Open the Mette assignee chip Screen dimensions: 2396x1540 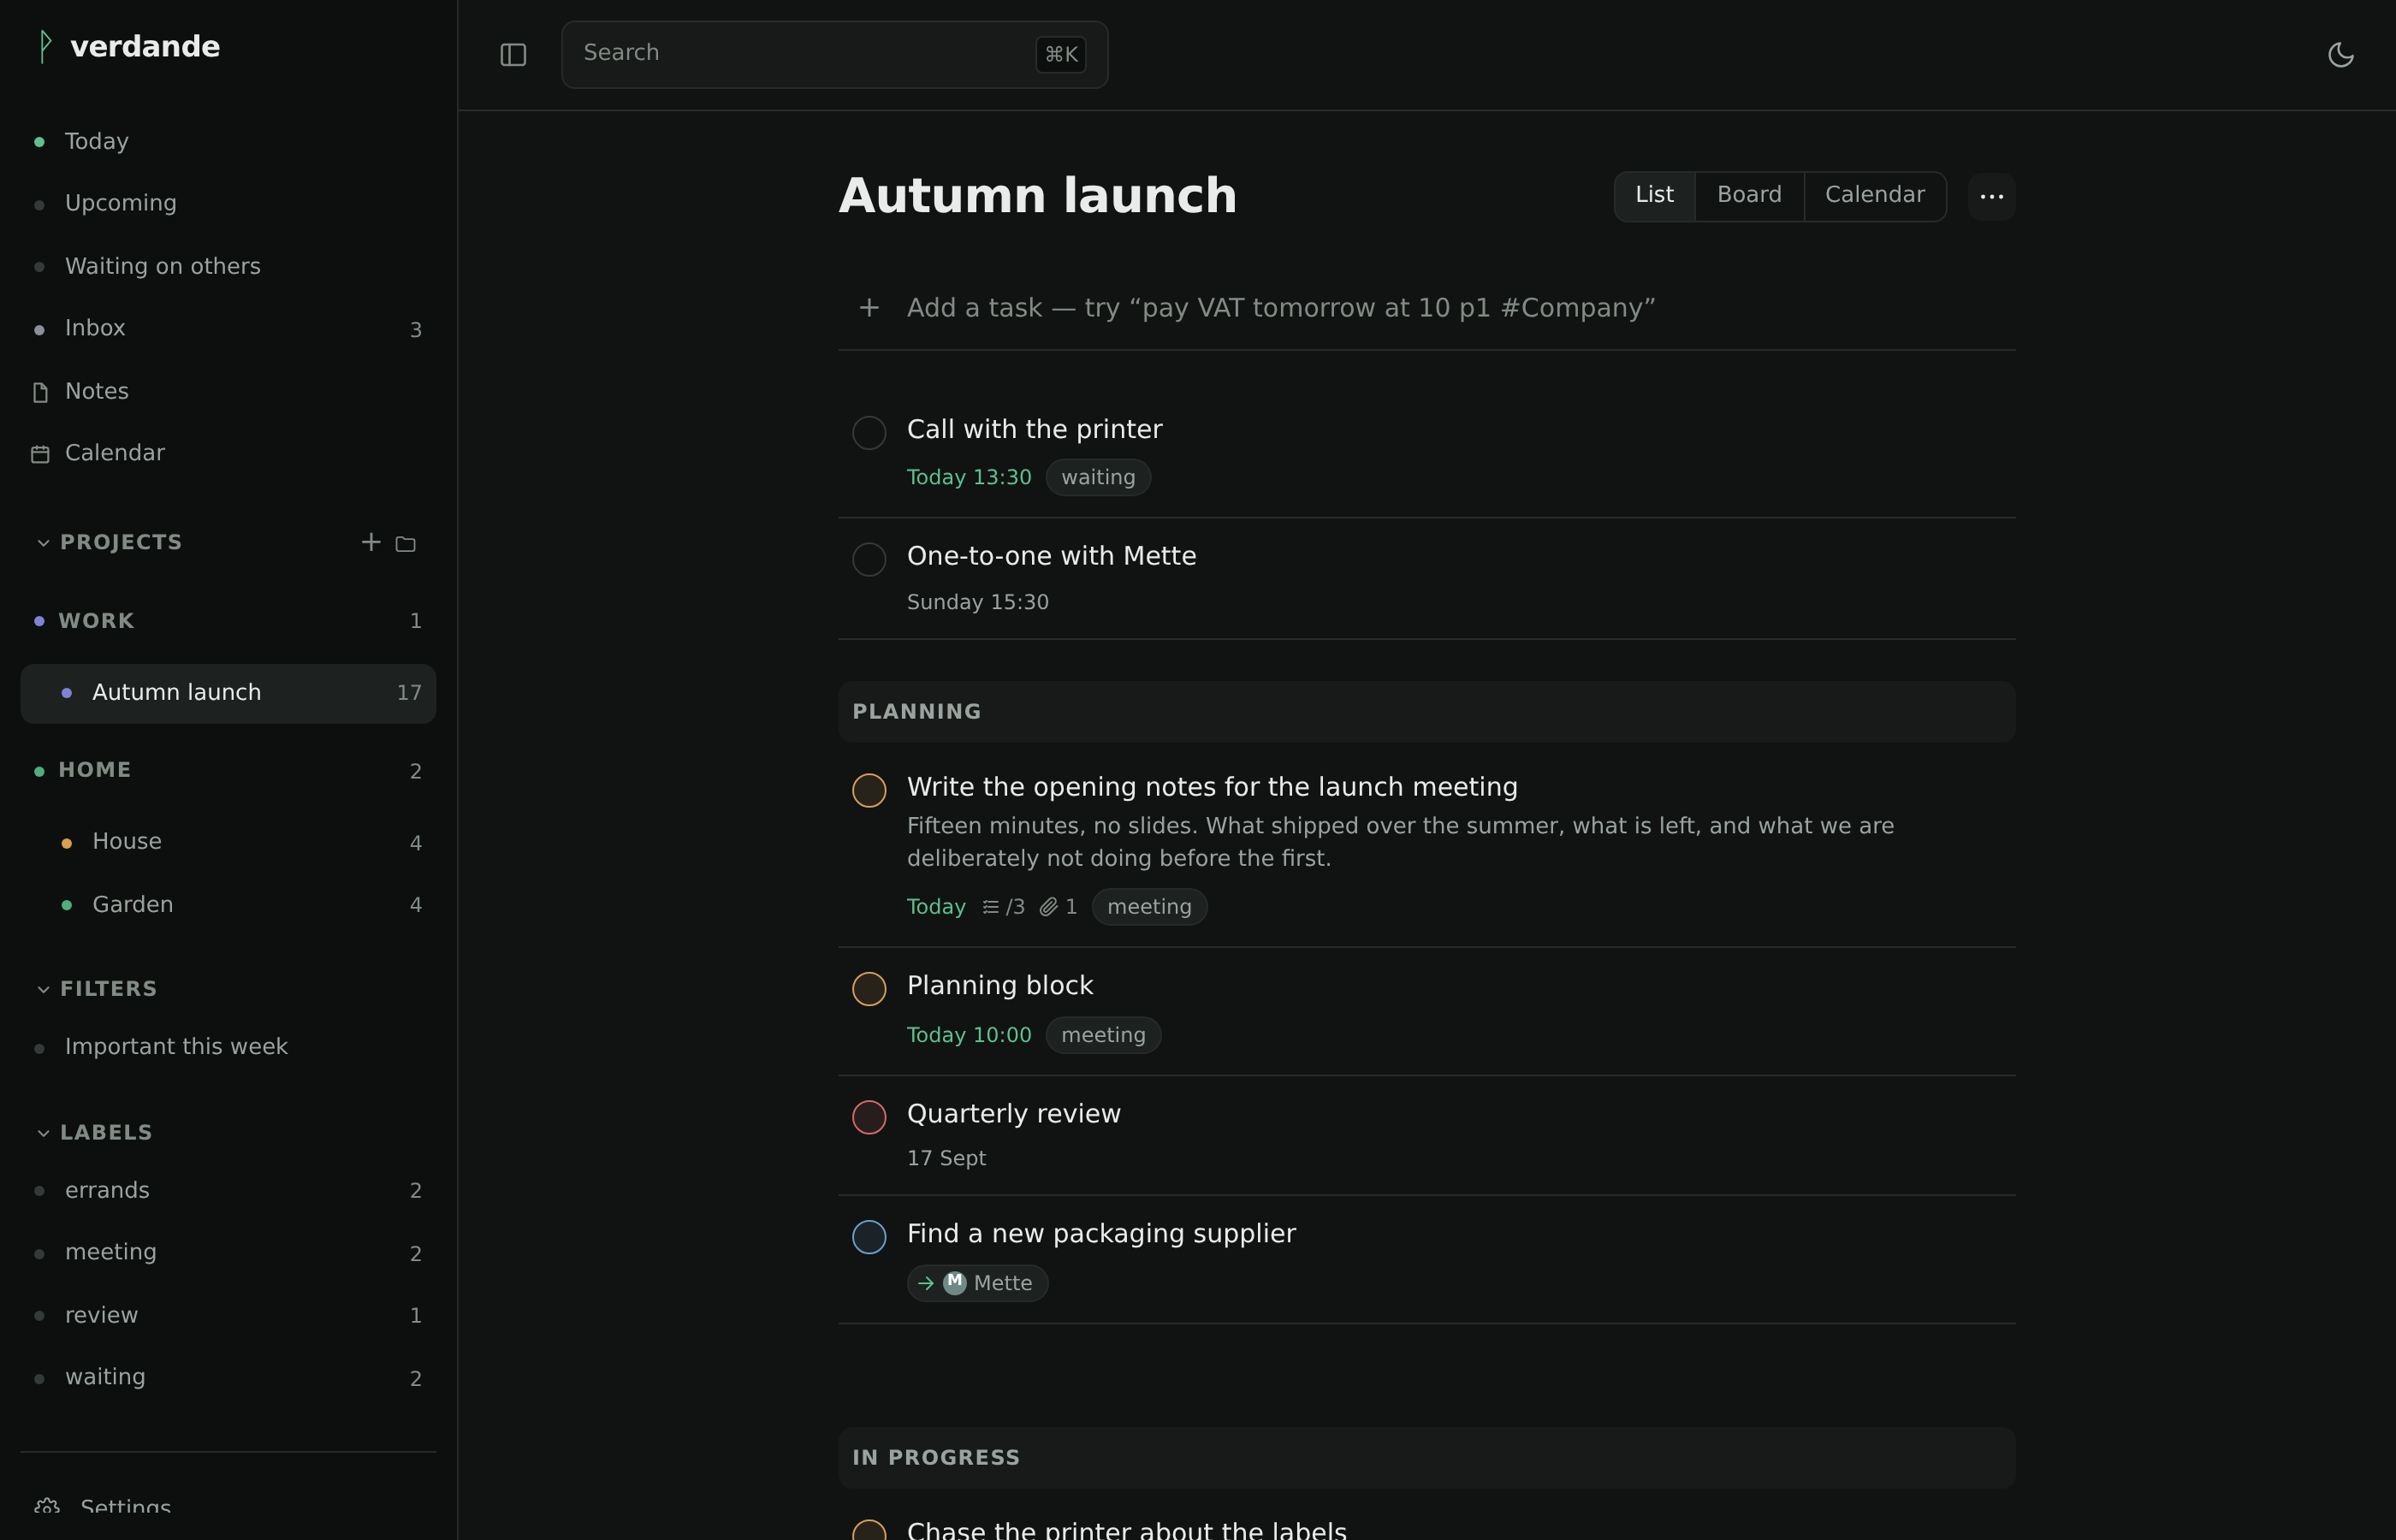pyautogui.click(x=977, y=1283)
